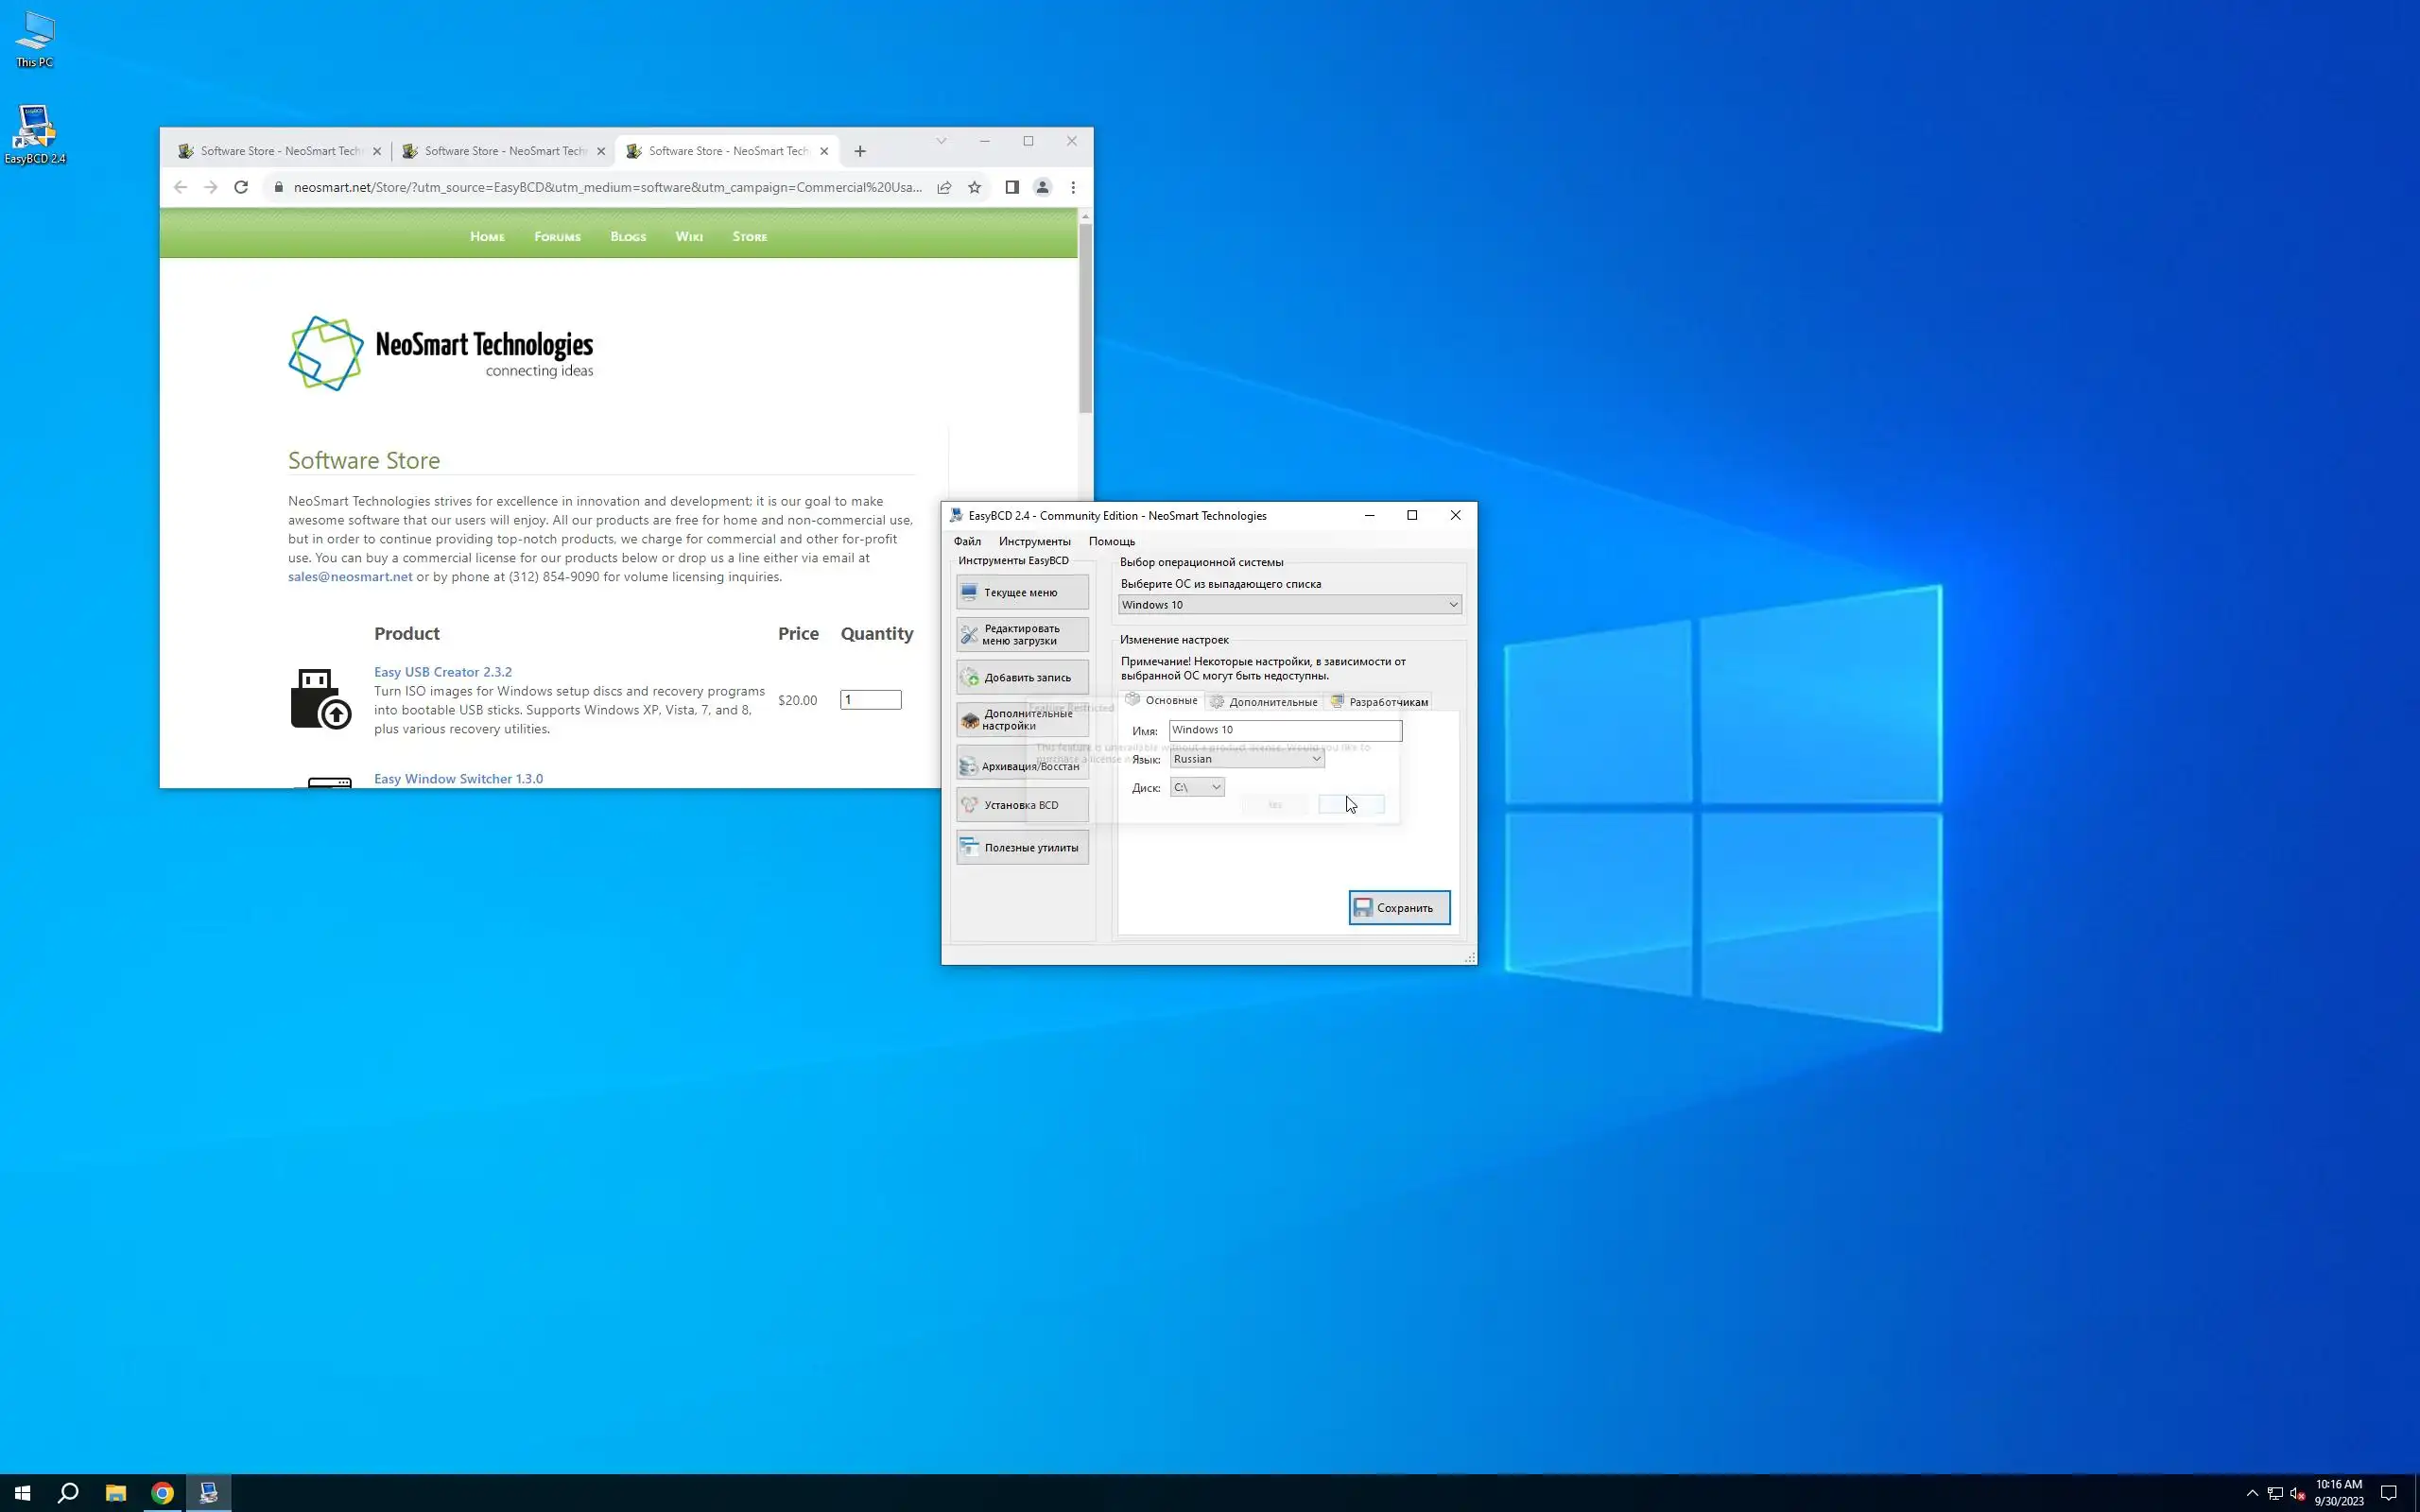Click the share page icon in address bar
Viewport: 2420px width, 1512px height.
pyautogui.click(x=944, y=187)
